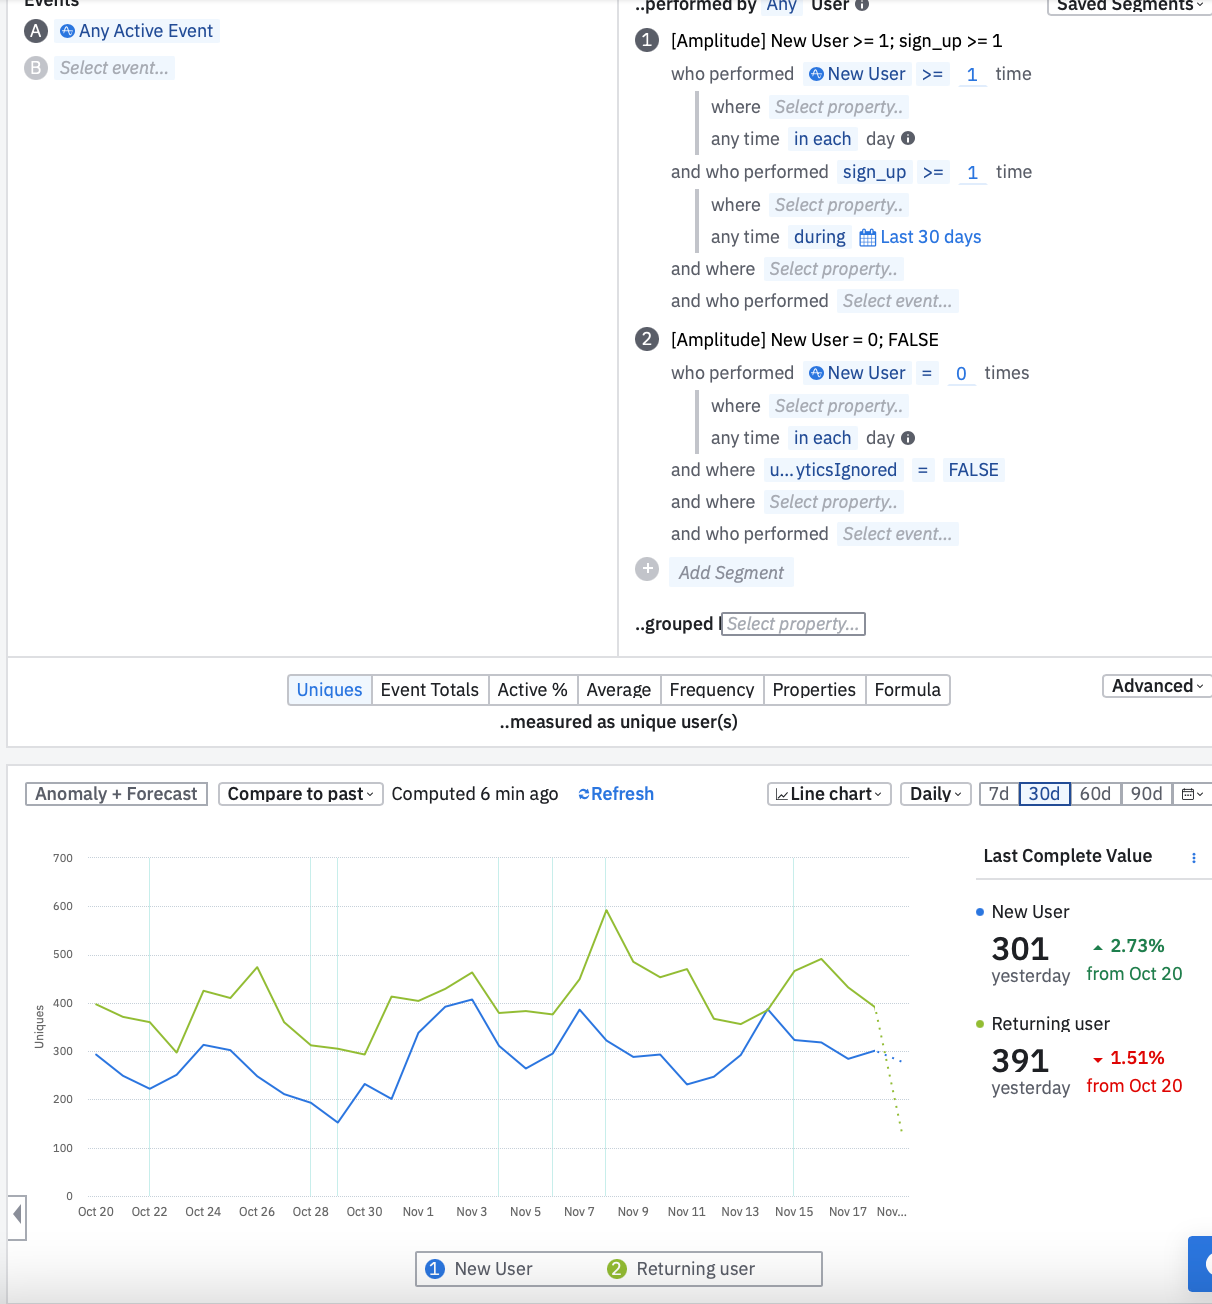Viewport: 1212px width, 1304px height.
Task: Click the Add Segment plus icon
Action: 647,569
